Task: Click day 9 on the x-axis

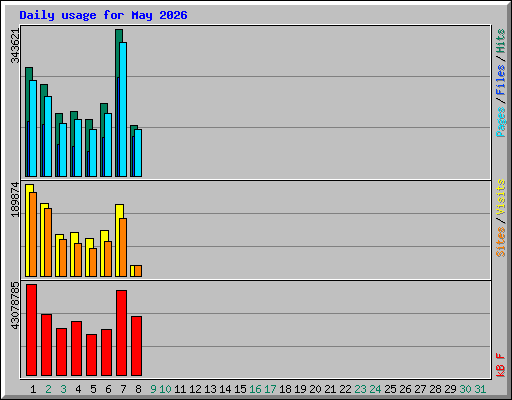Action: pos(153,389)
